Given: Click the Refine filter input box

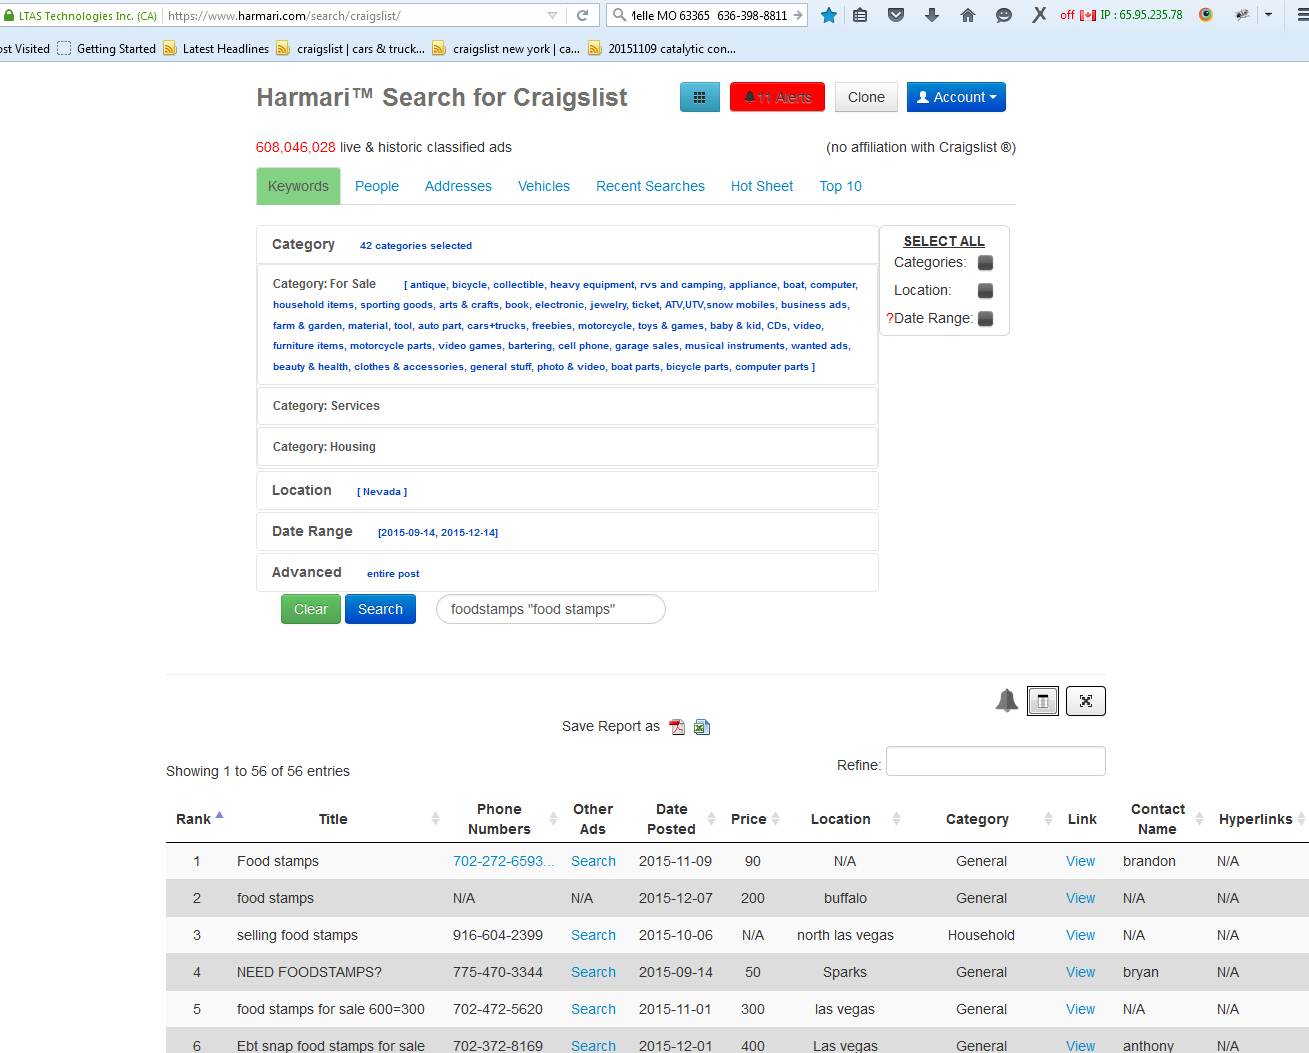Looking at the screenshot, I should (x=996, y=761).
